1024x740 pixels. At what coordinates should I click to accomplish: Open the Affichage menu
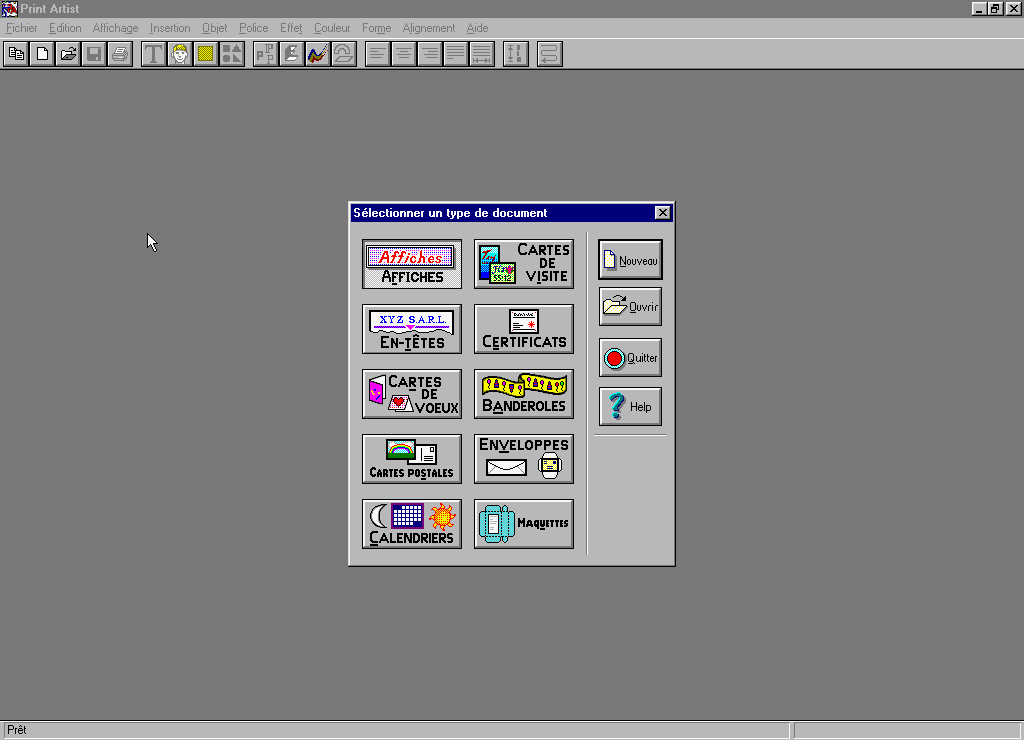(116, 28)
